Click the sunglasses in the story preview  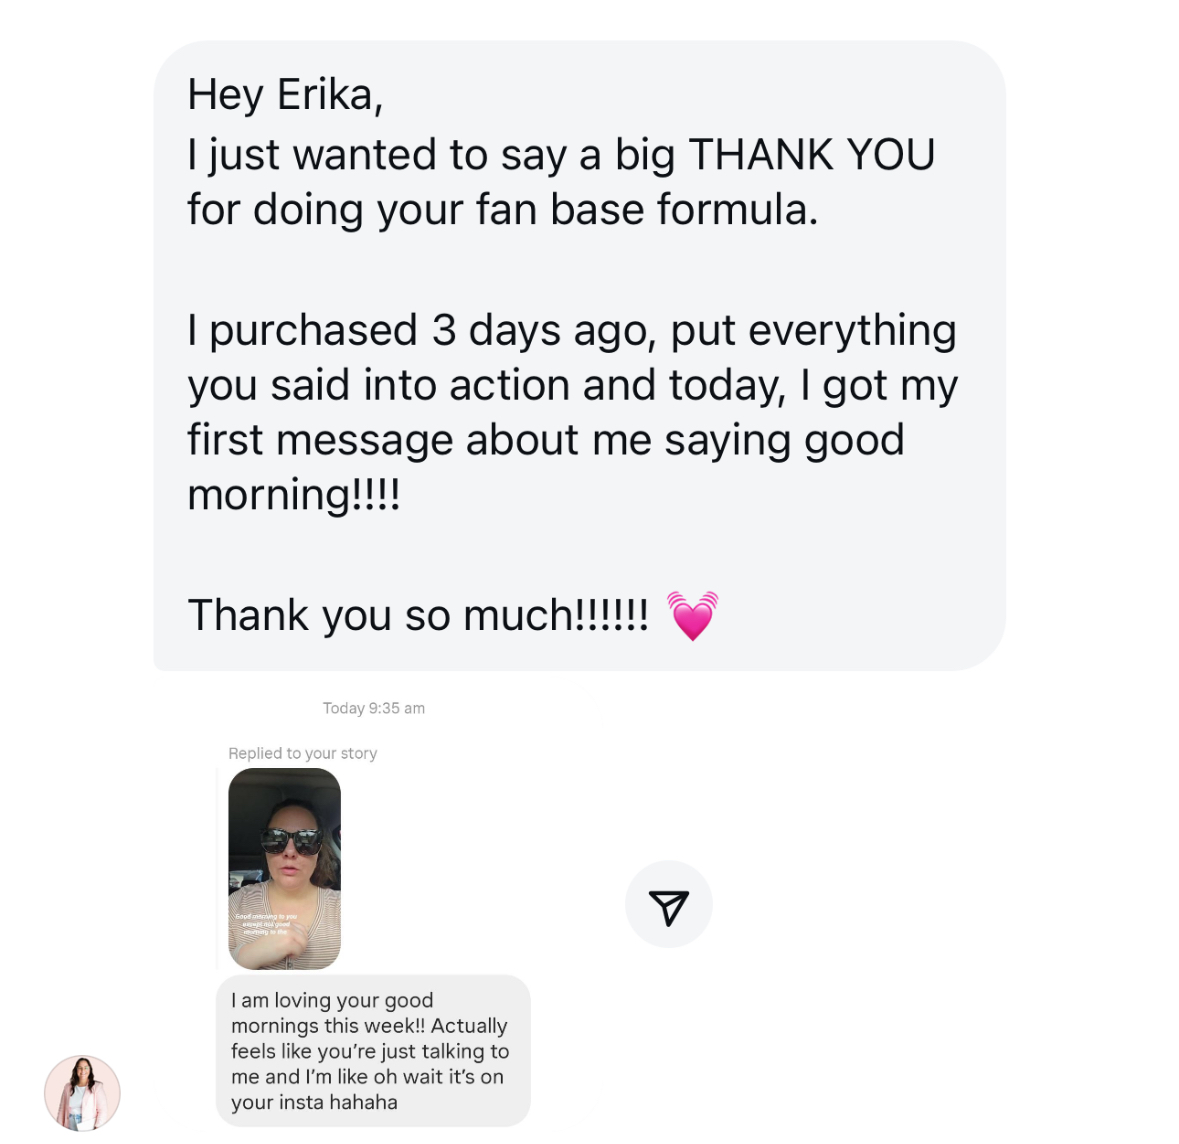coord(292,840)
